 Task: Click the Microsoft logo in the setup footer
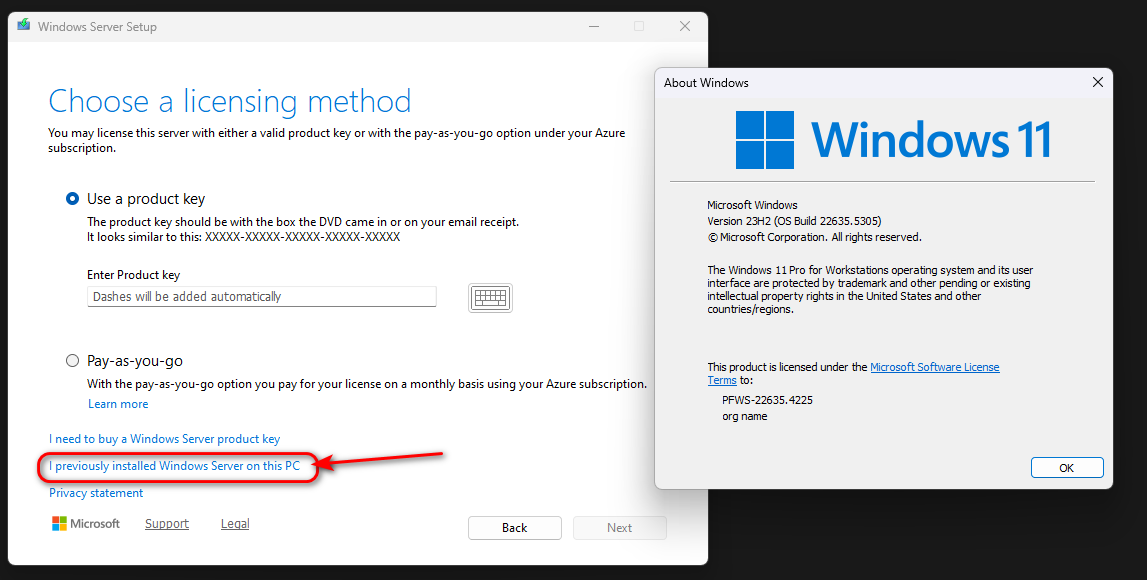86,524
